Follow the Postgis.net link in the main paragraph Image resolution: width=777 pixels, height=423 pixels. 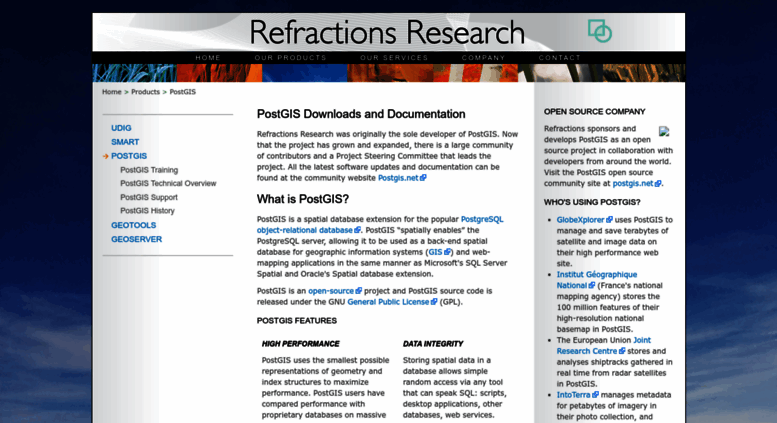click(x=398, y=178)
